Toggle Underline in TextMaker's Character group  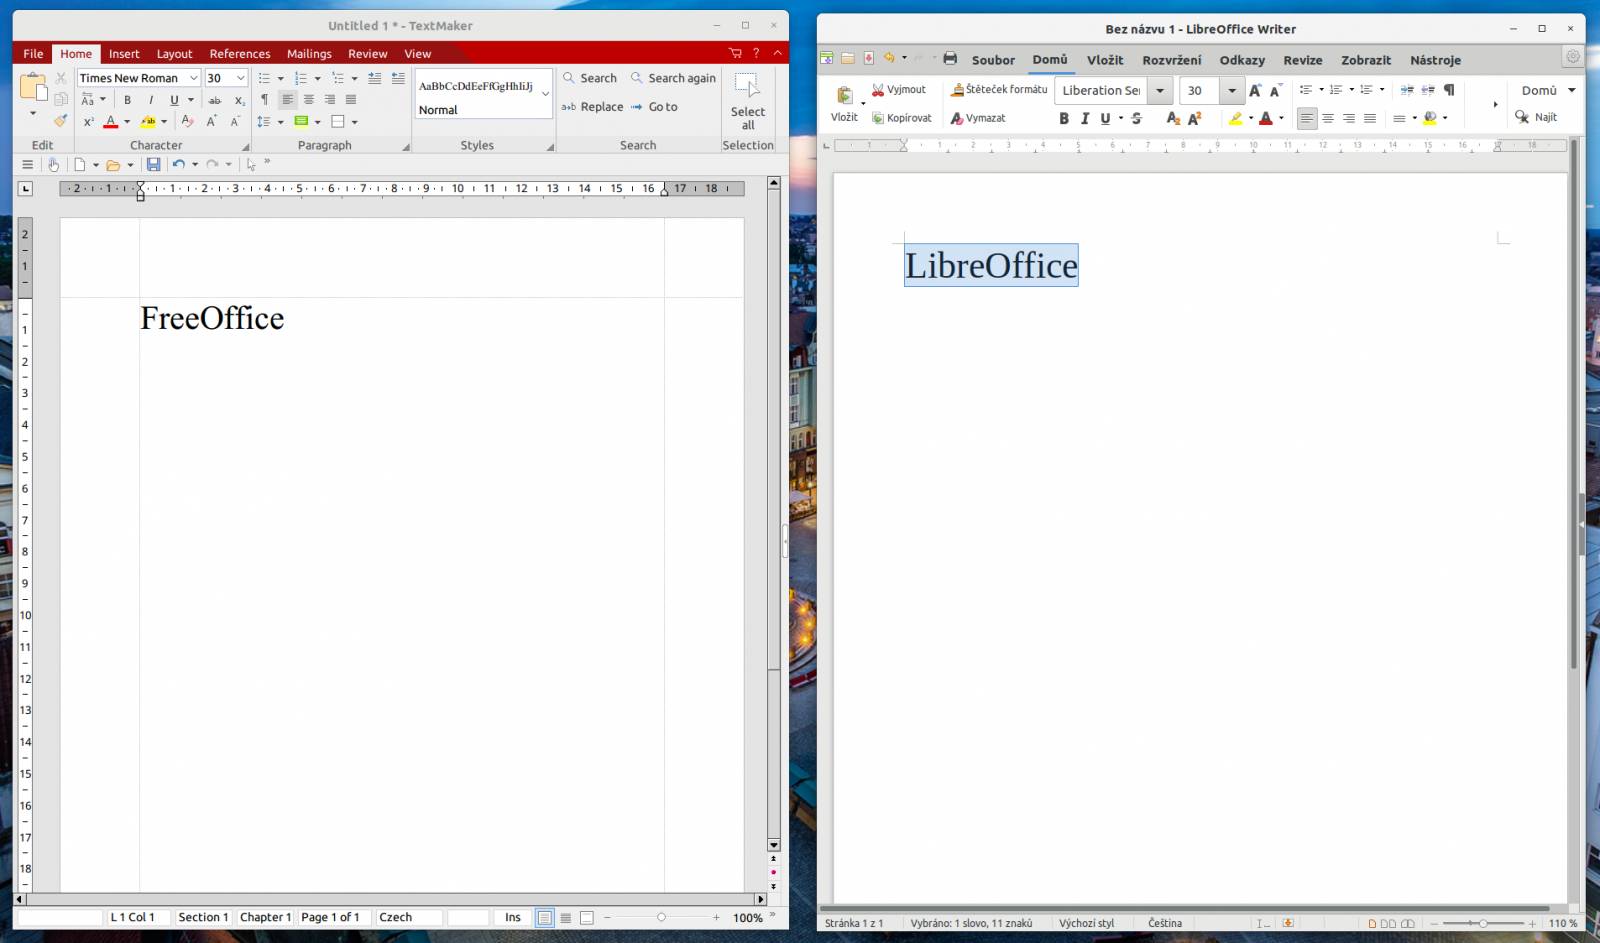pyautogui.click(x=174, y=100)
